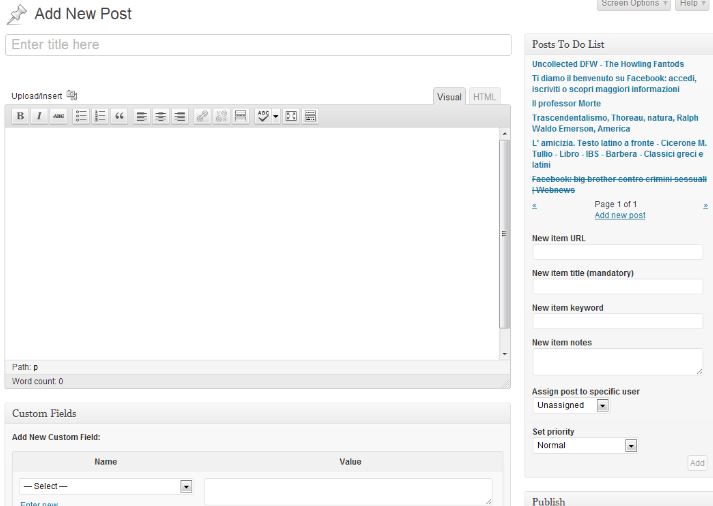Switch to the HTML editor tab
This screenshot has width=713, height=506.
pos(484,97)
